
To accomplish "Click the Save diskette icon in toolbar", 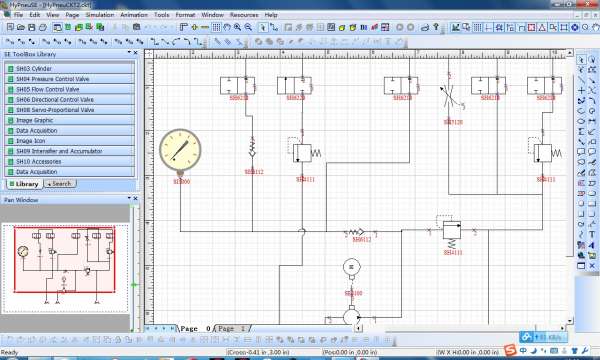I will tap(31, 27).
